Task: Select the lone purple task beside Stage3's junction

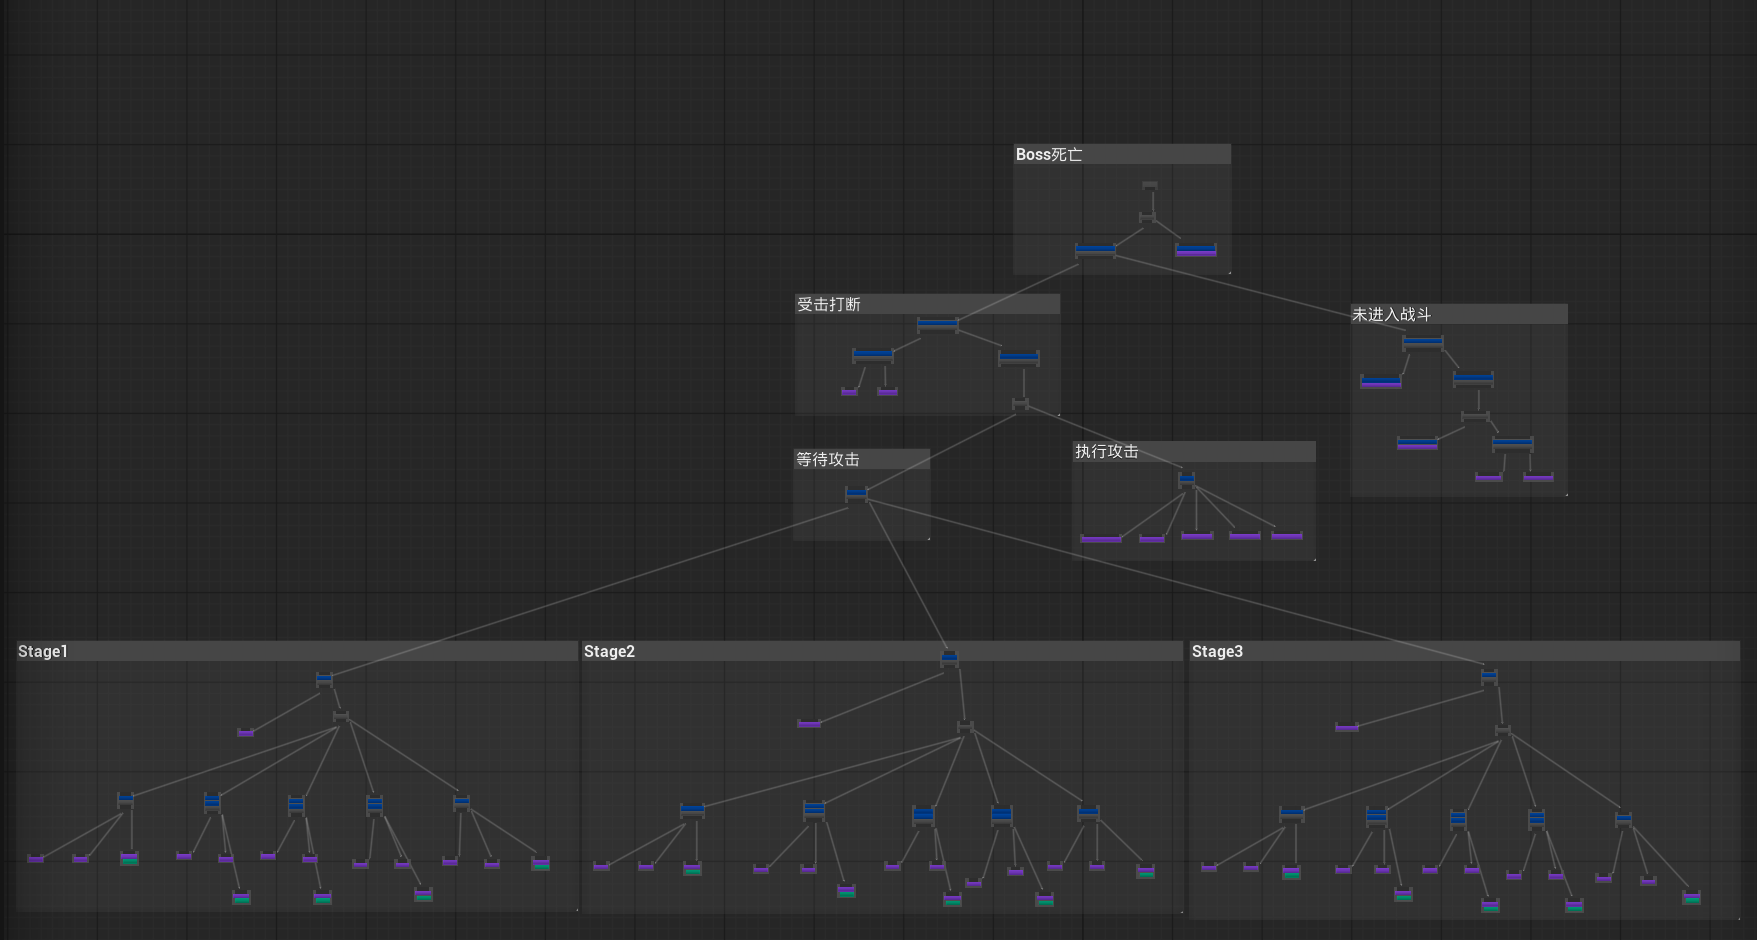Action: coord(1347,727)
